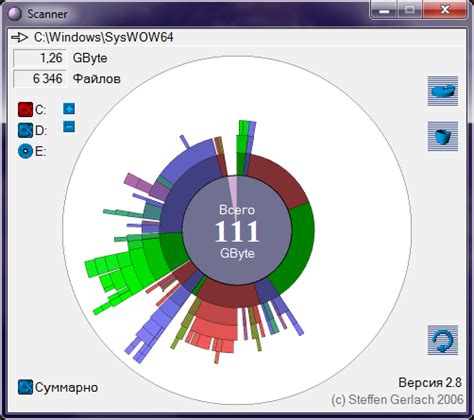Click the 6 346 files count field
Viewport: 474px width, 420px height.
click(40, 79)
